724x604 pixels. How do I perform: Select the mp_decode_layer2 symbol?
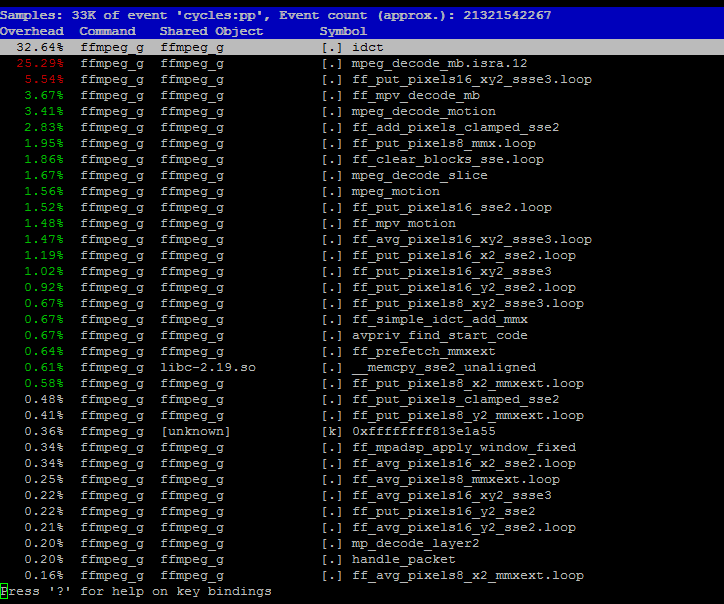tap(415, 543)
